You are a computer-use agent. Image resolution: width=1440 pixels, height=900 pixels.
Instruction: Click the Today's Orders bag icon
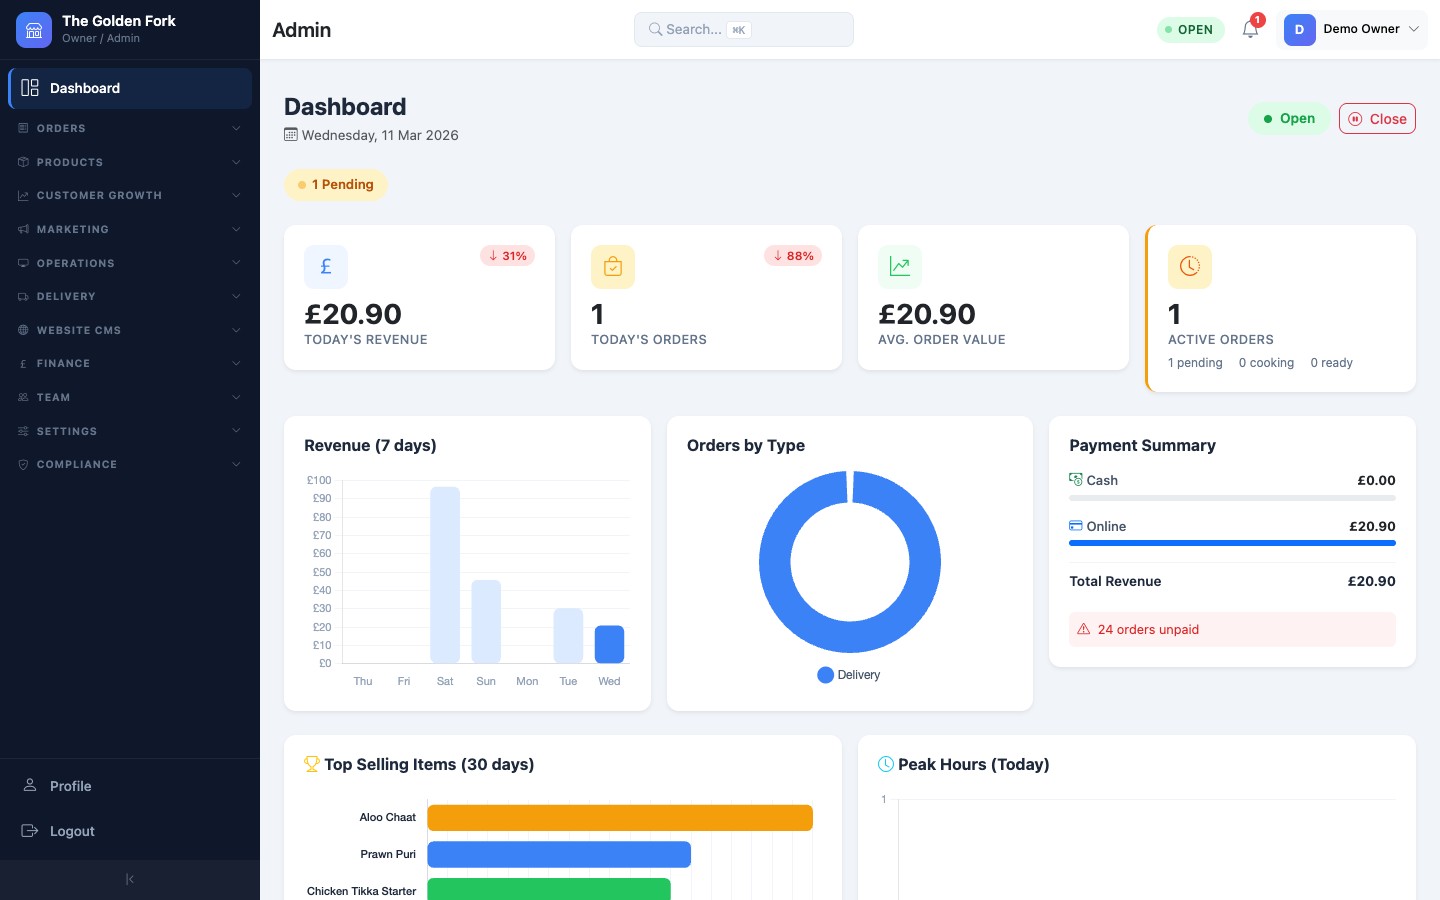point(613,266)
